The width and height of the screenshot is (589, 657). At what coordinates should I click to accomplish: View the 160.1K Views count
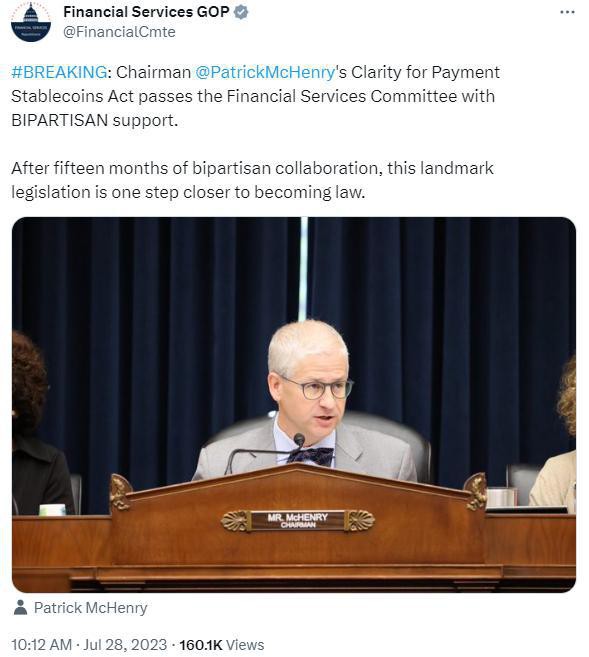click(222, 644)
